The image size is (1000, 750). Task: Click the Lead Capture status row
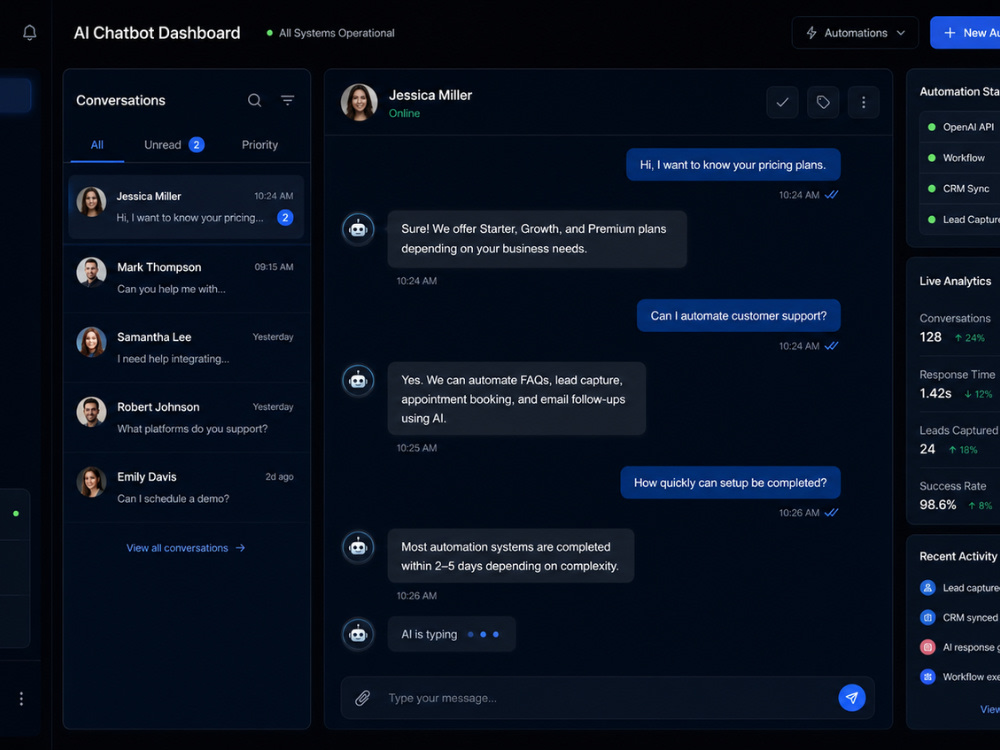tap(960, 219)
